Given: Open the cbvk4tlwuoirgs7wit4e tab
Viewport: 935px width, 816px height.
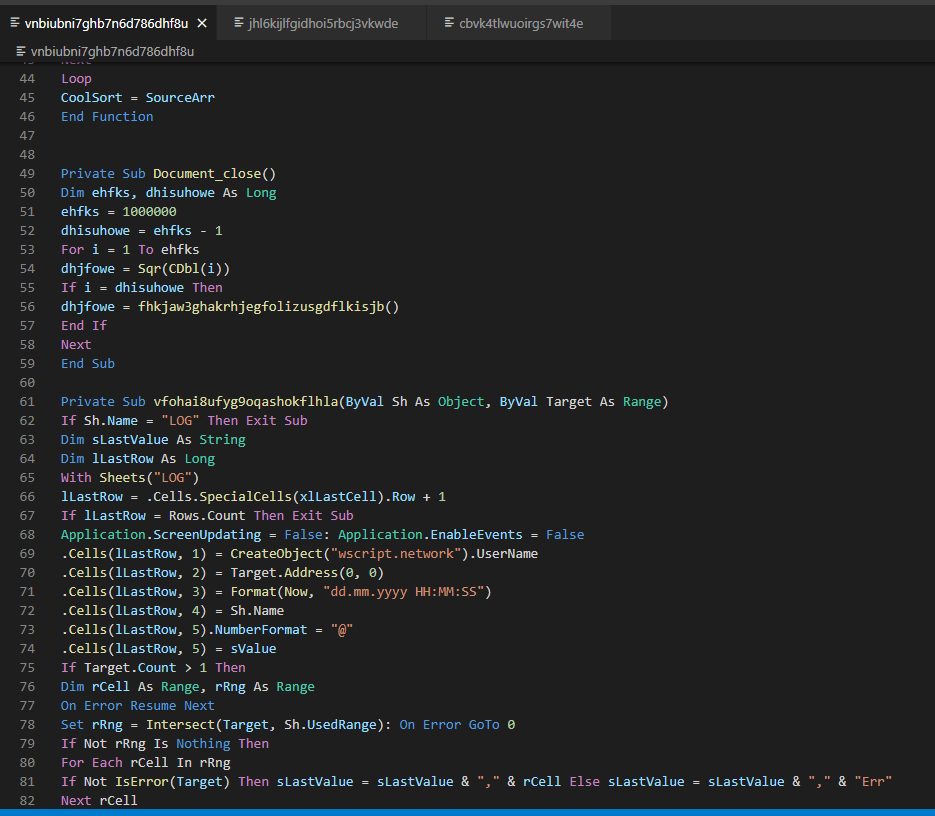Looking at the screenshot, I should tap(519, 23).
